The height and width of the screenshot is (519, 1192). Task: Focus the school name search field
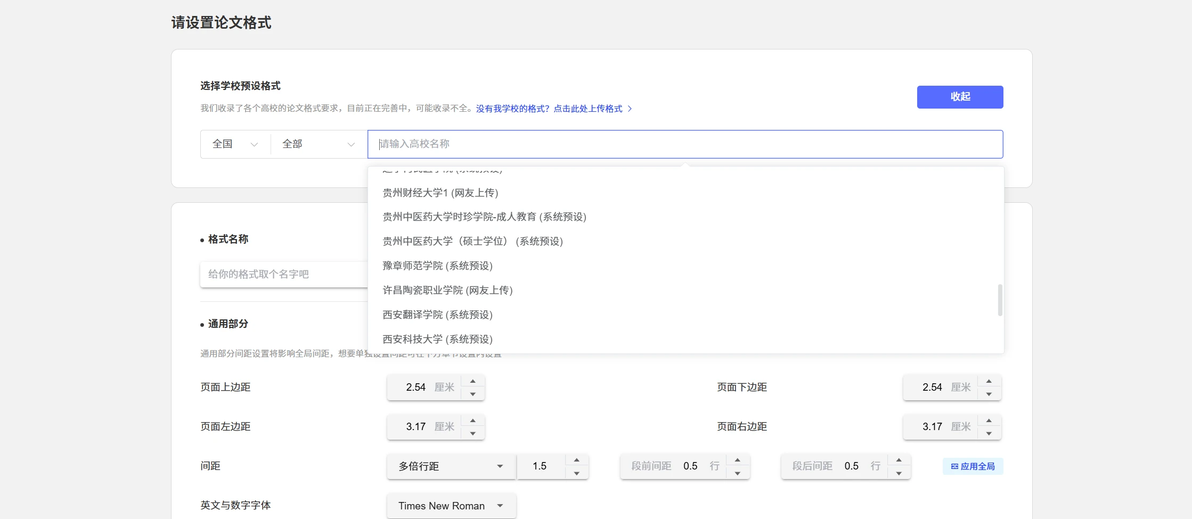point(685,144)
